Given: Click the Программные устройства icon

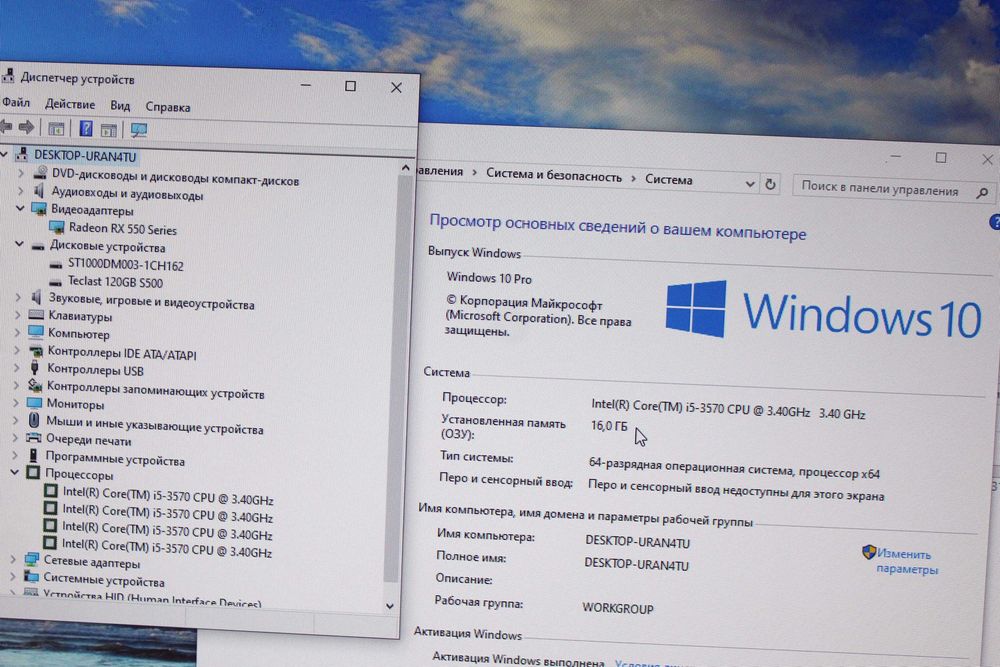Looking at the screenshot, I should click(x=33, y=455).
